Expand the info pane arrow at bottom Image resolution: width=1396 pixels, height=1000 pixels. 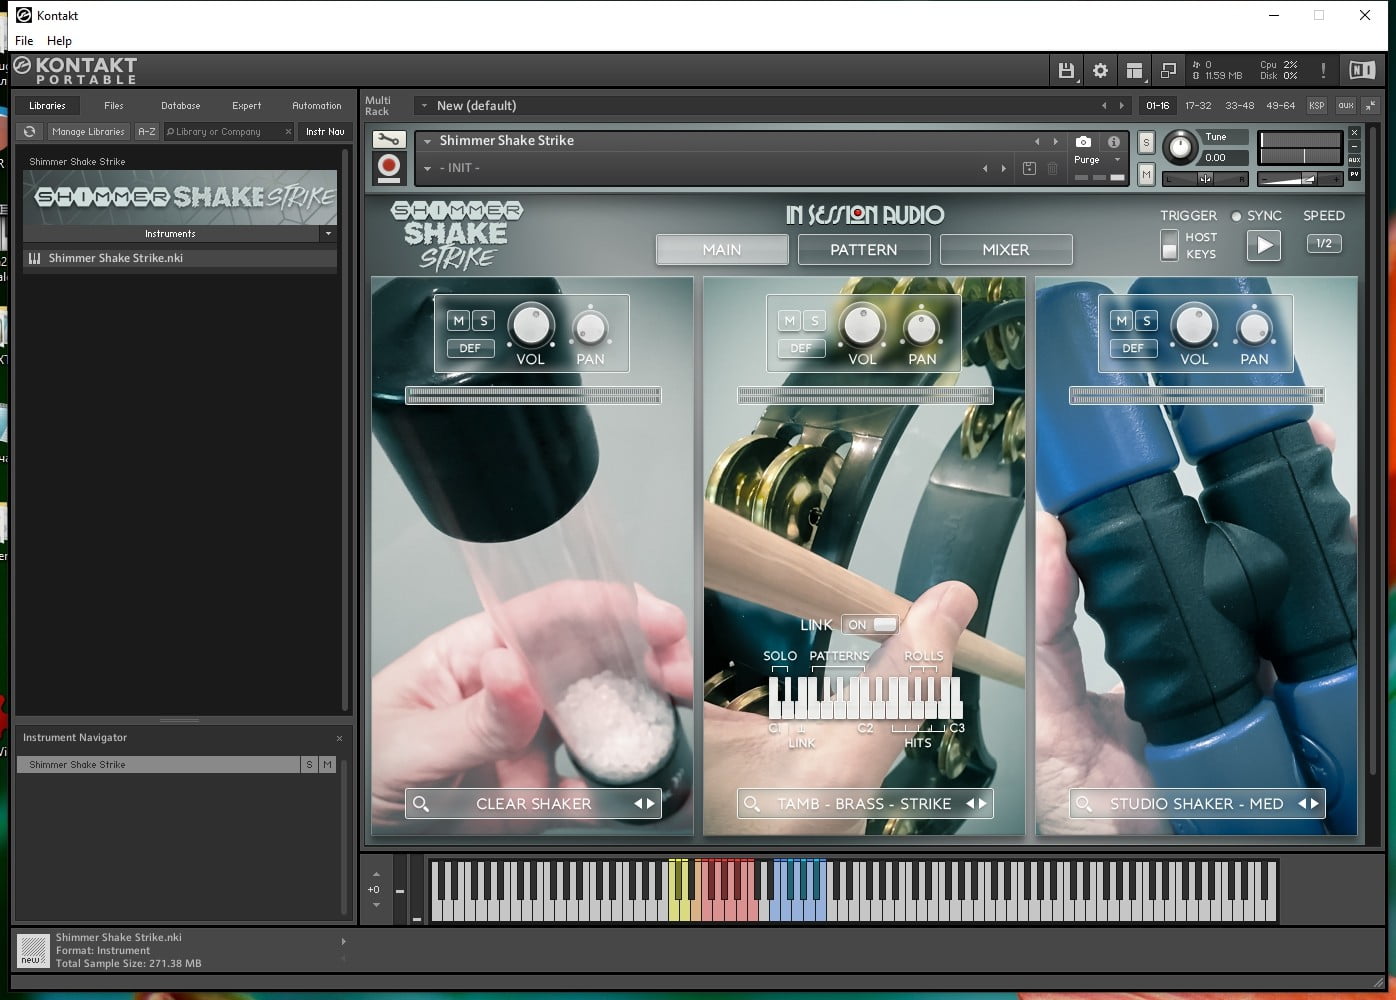pos(343,942)
